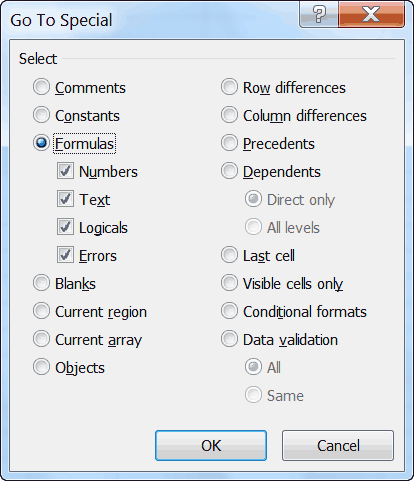Click the OK button
Screen dimensions: 414x481
coord(211,446)
